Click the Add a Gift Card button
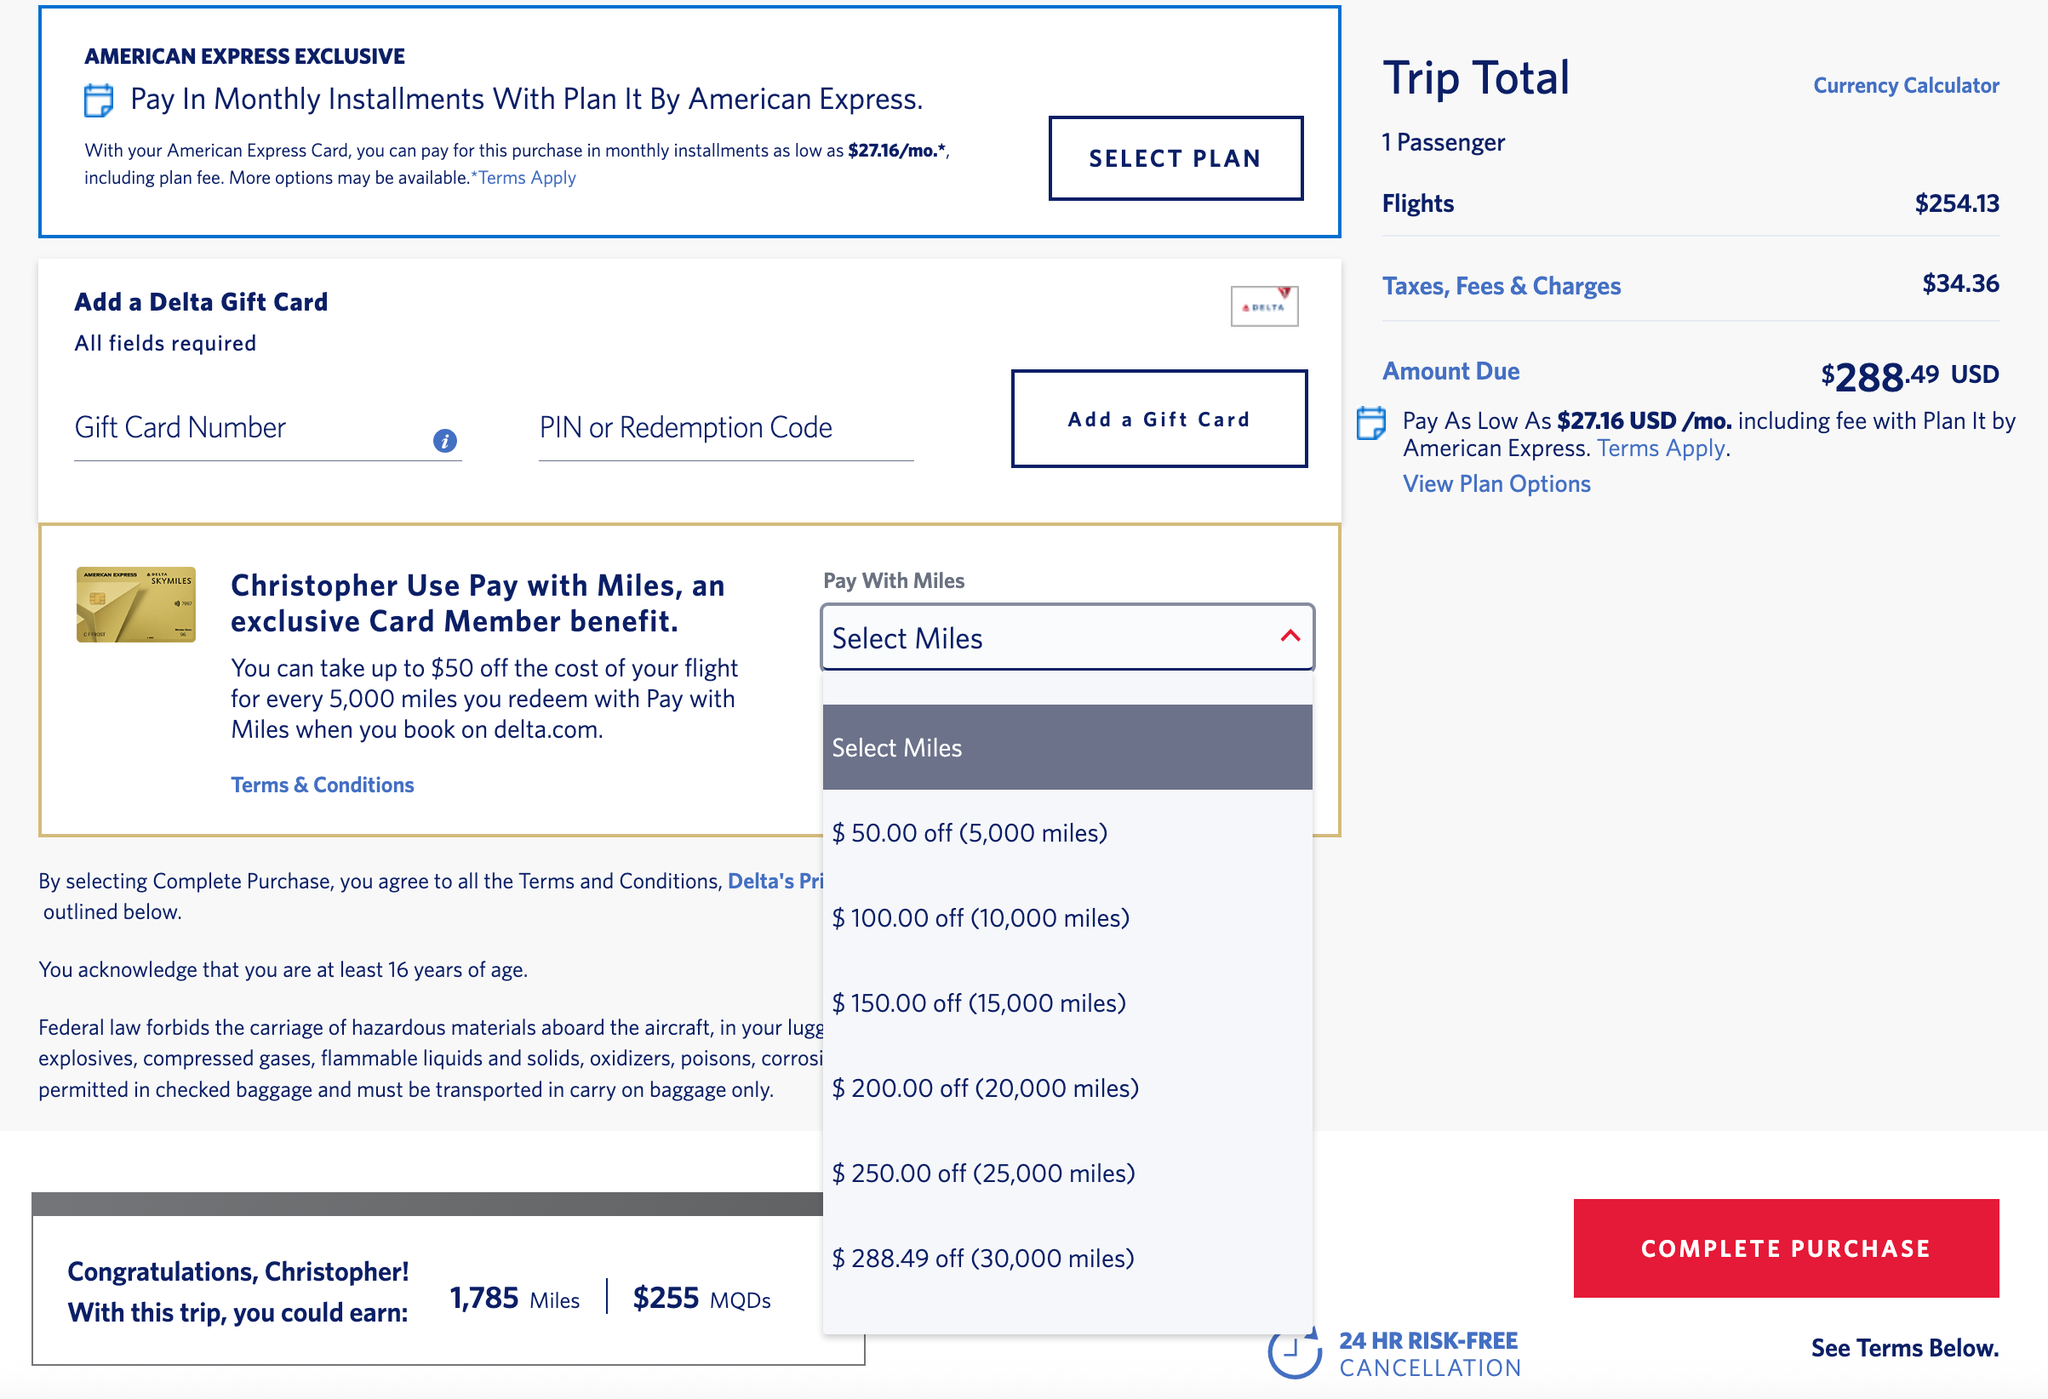Image resolution: width=2048 pixels, height=1399 pixels. pos(1157,419)
